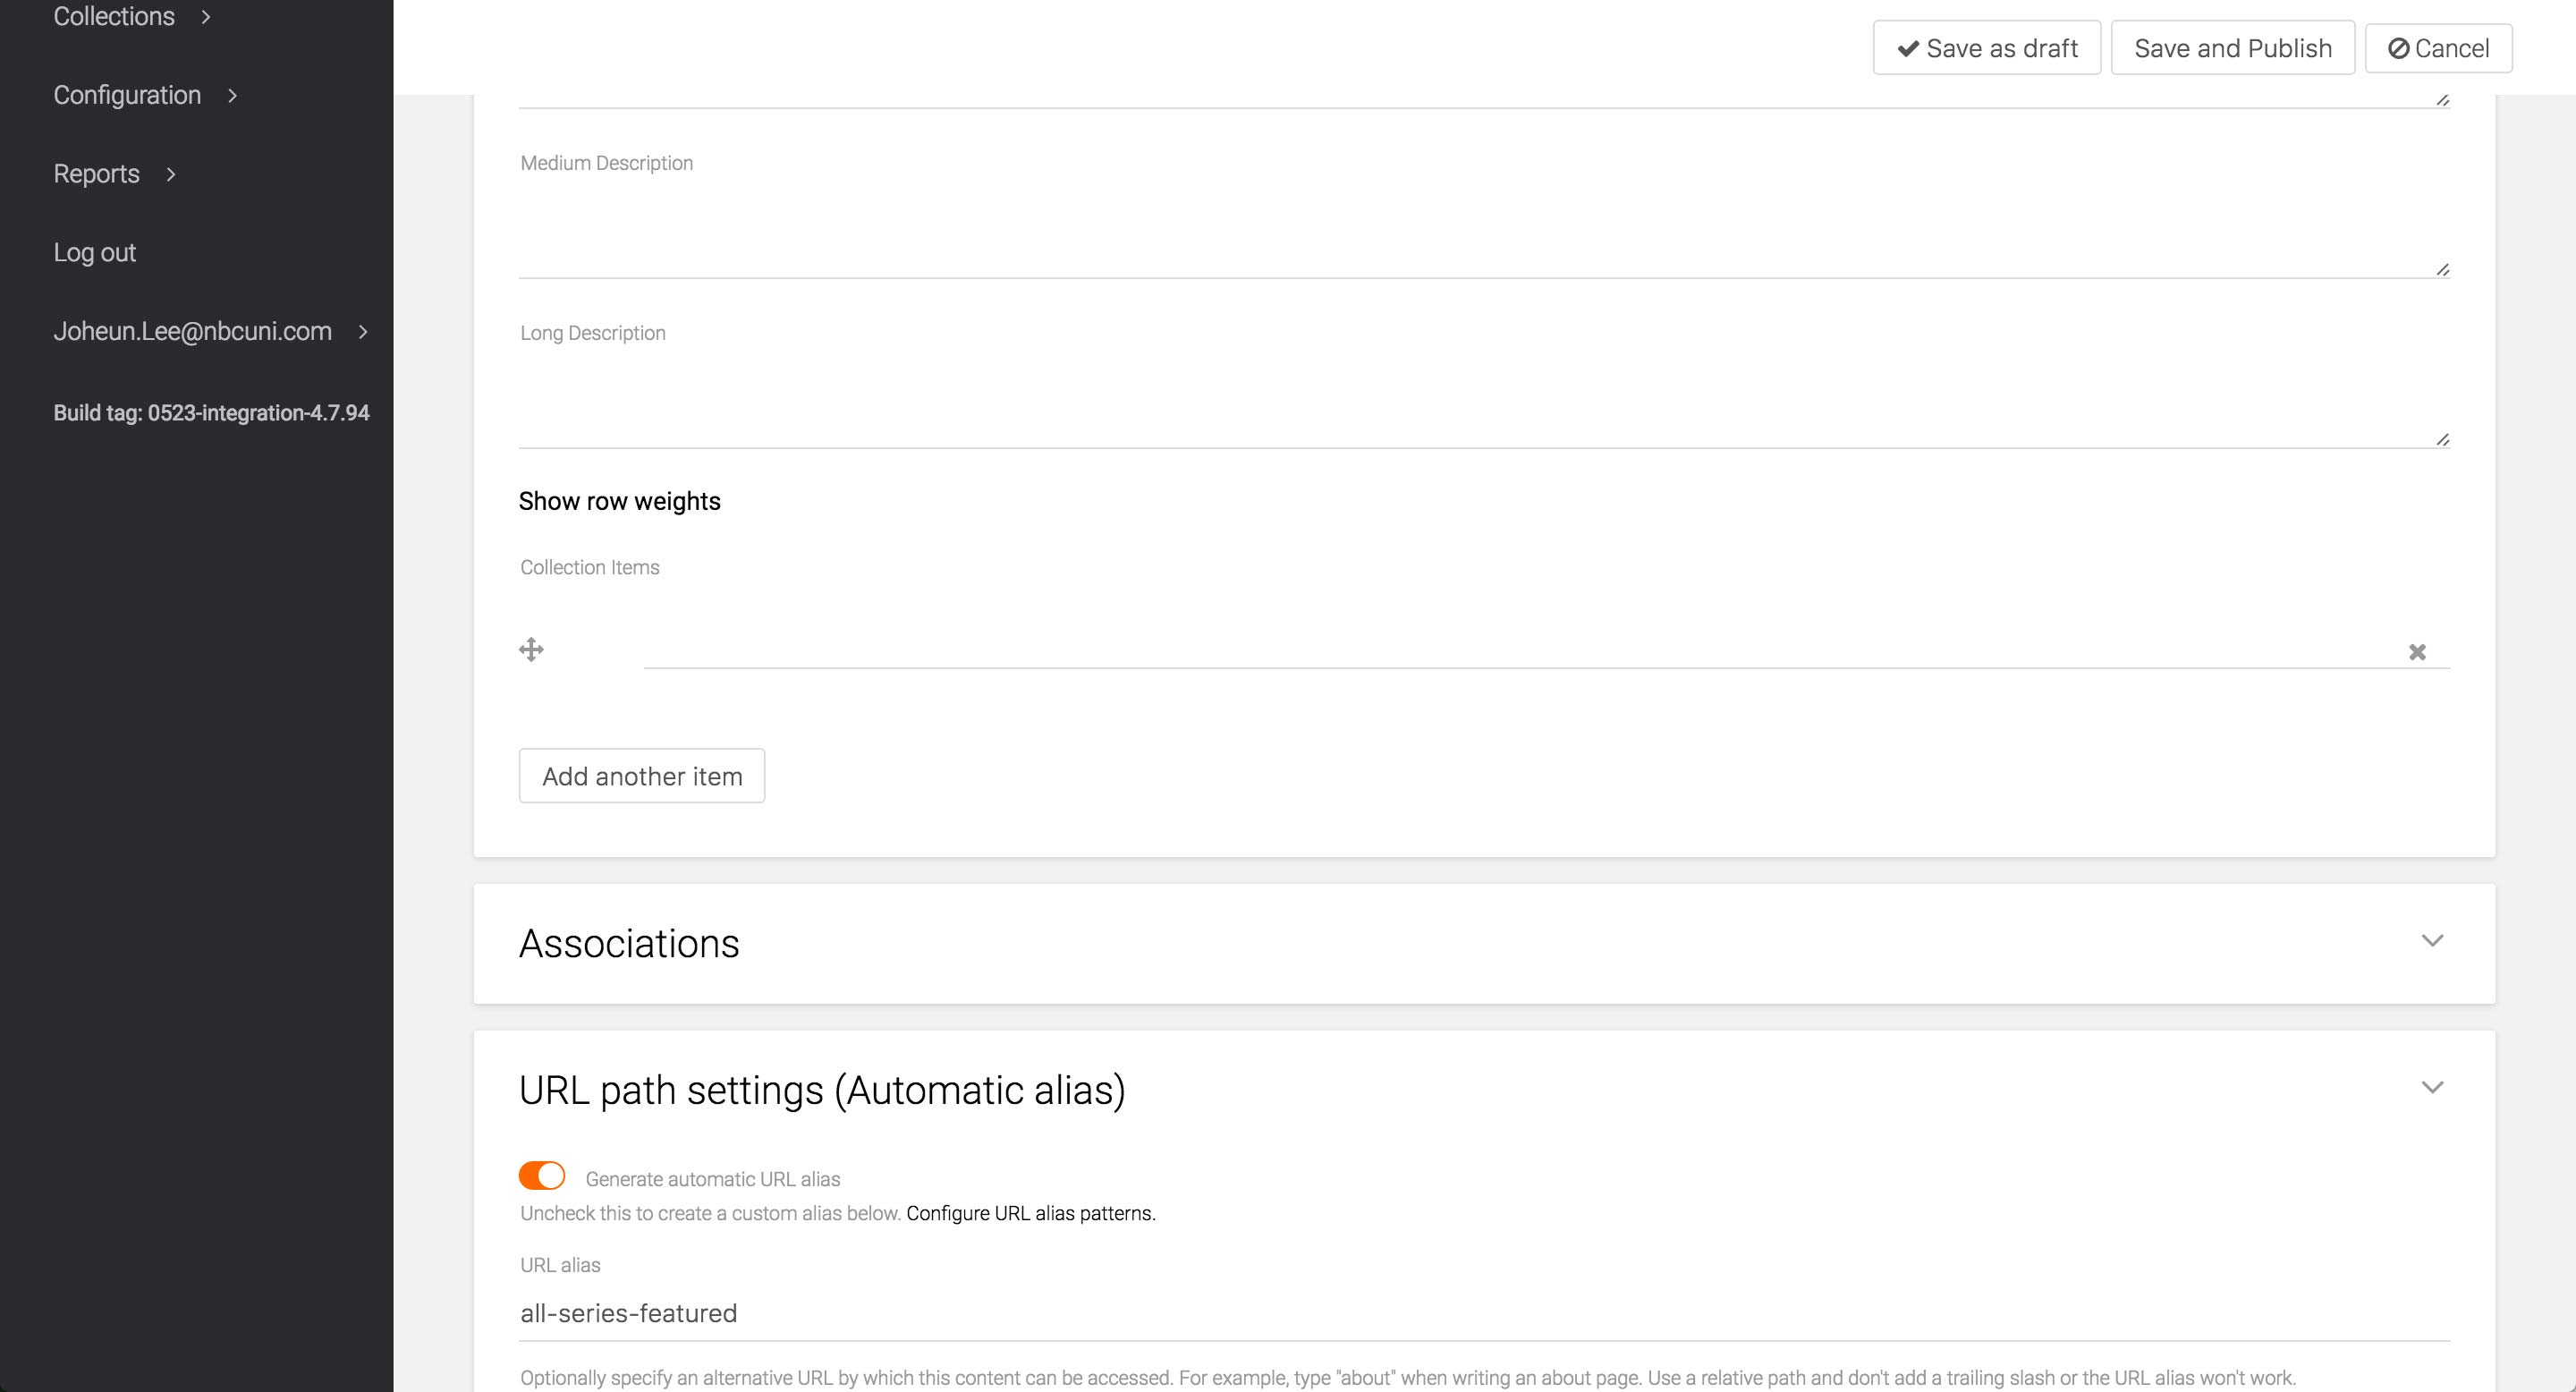Expand the Joheun.Lee@nbcuni.com user menu arrow
2576x1392 pixels.
pos(363,332)
